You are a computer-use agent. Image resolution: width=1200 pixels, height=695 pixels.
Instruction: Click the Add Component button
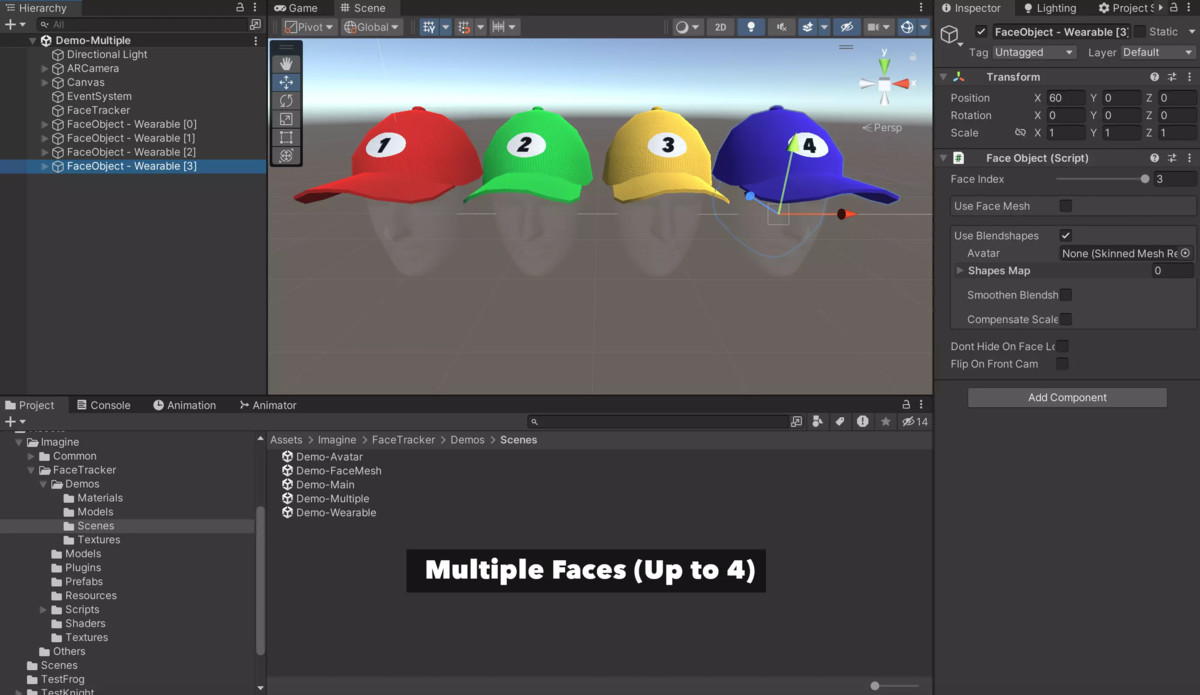click(1066, 397)
